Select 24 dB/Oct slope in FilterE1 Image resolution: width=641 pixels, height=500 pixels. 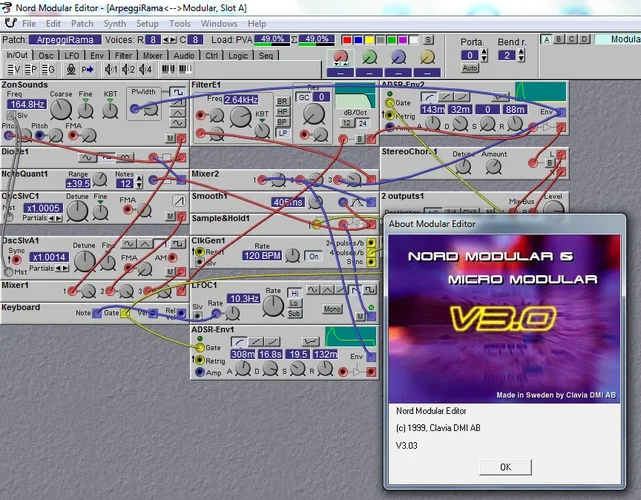coord(363,123)
